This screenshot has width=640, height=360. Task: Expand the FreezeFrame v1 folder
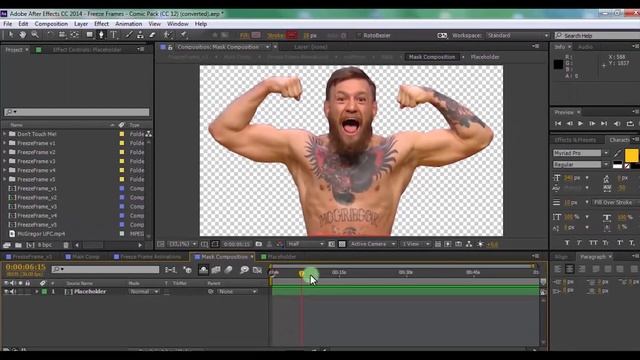pos(4,143)
